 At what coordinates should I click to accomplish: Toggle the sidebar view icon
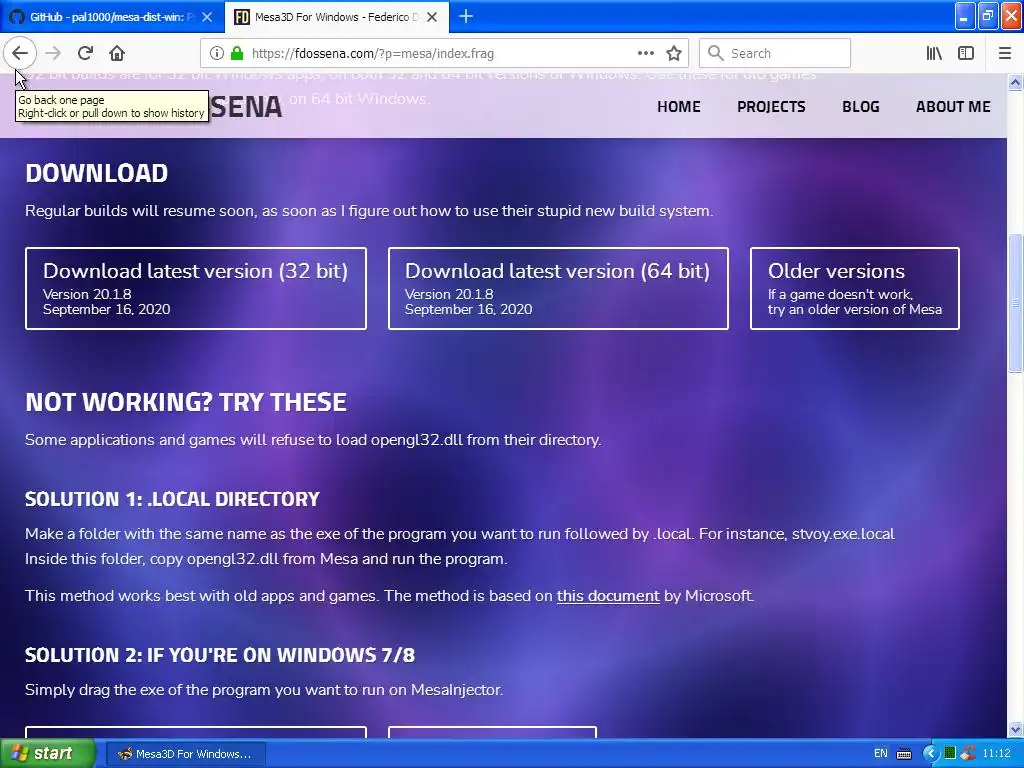coord(966,54)
